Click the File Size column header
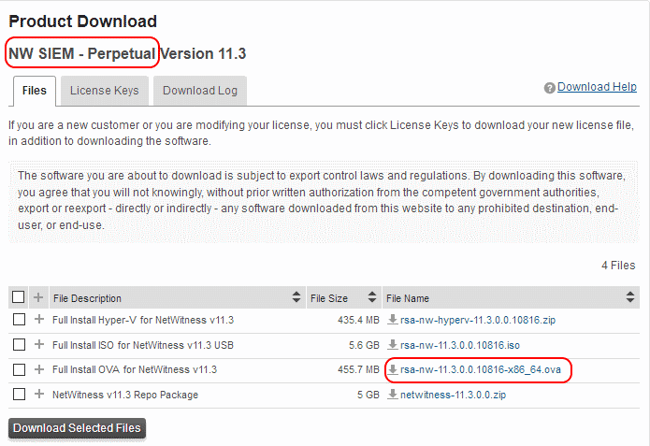The height and width of the screenshot is (446, 650). 343,298
